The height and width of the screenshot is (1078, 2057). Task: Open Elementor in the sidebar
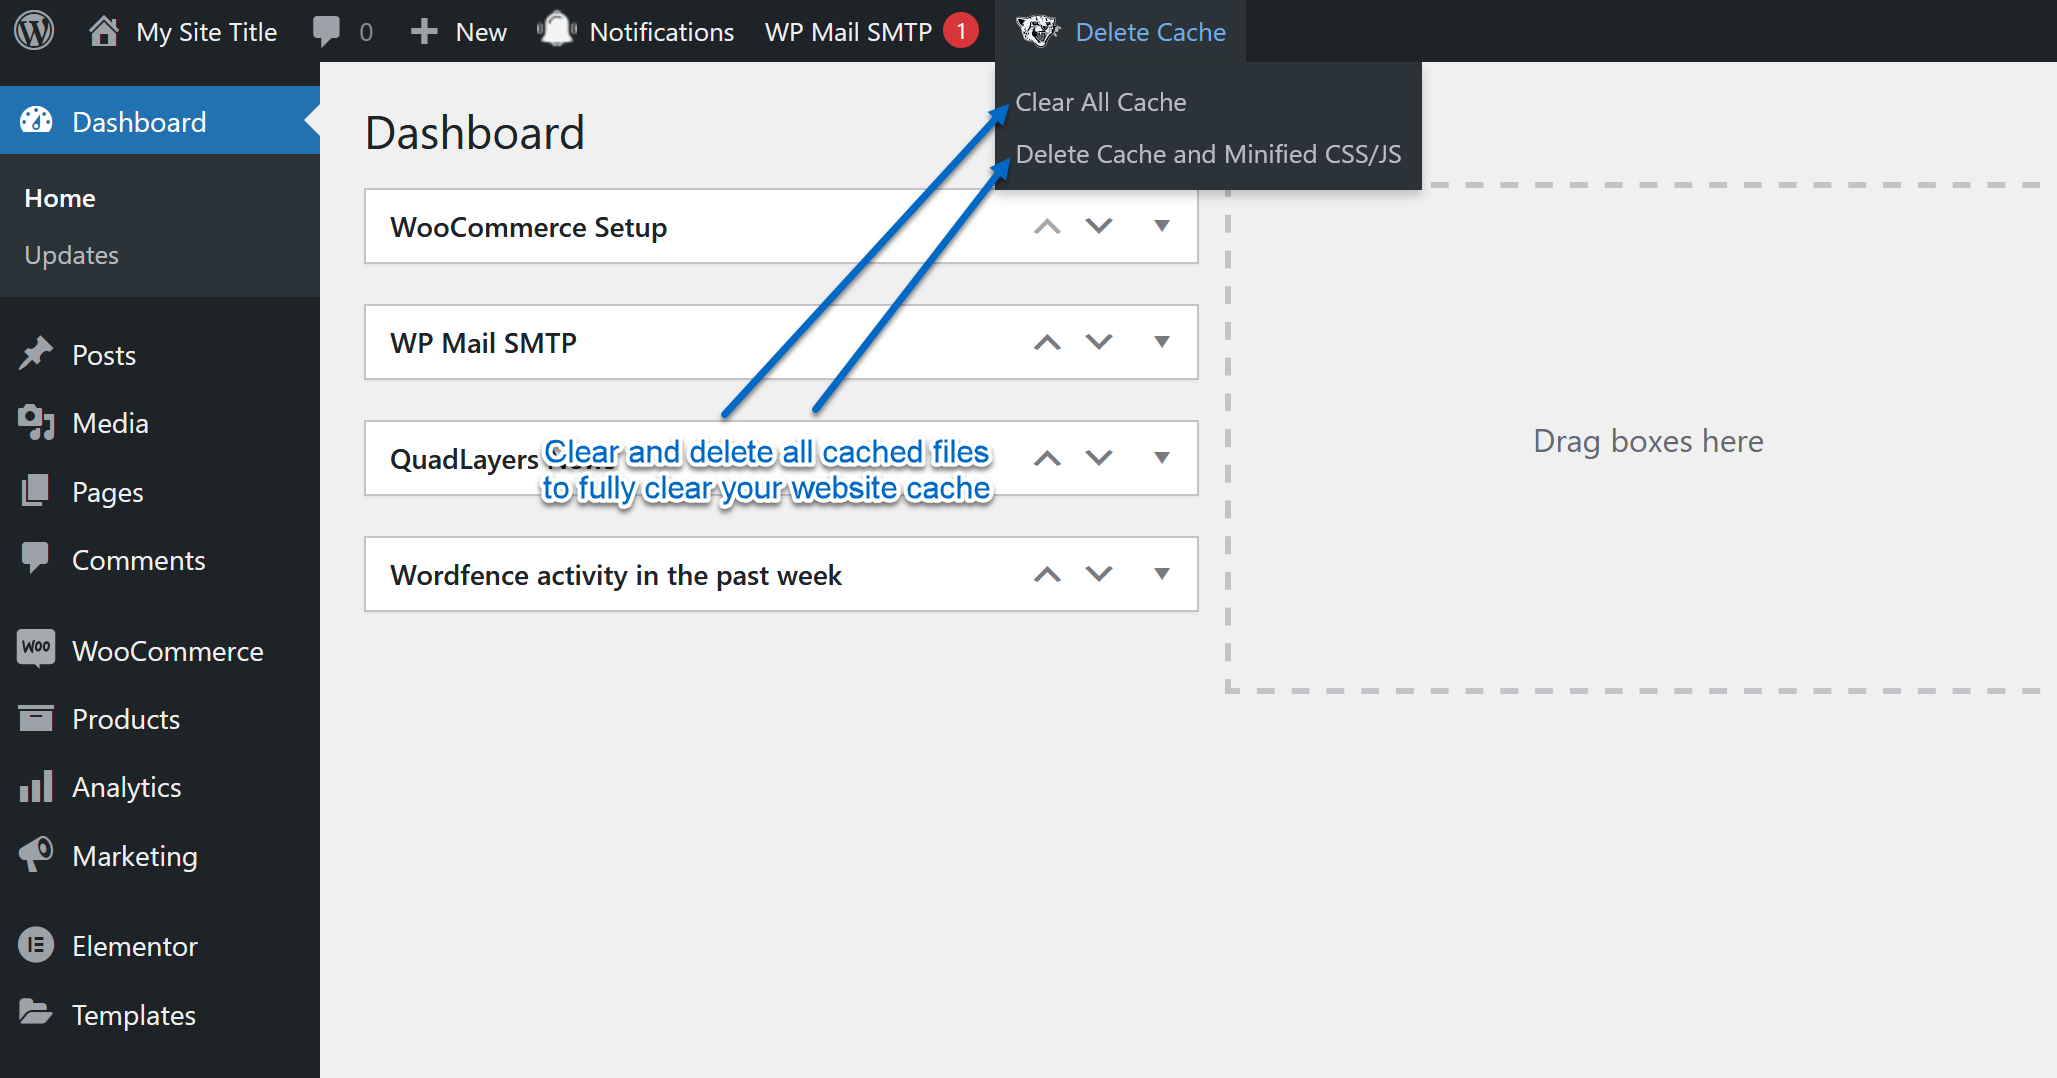[x=160, y=945]
